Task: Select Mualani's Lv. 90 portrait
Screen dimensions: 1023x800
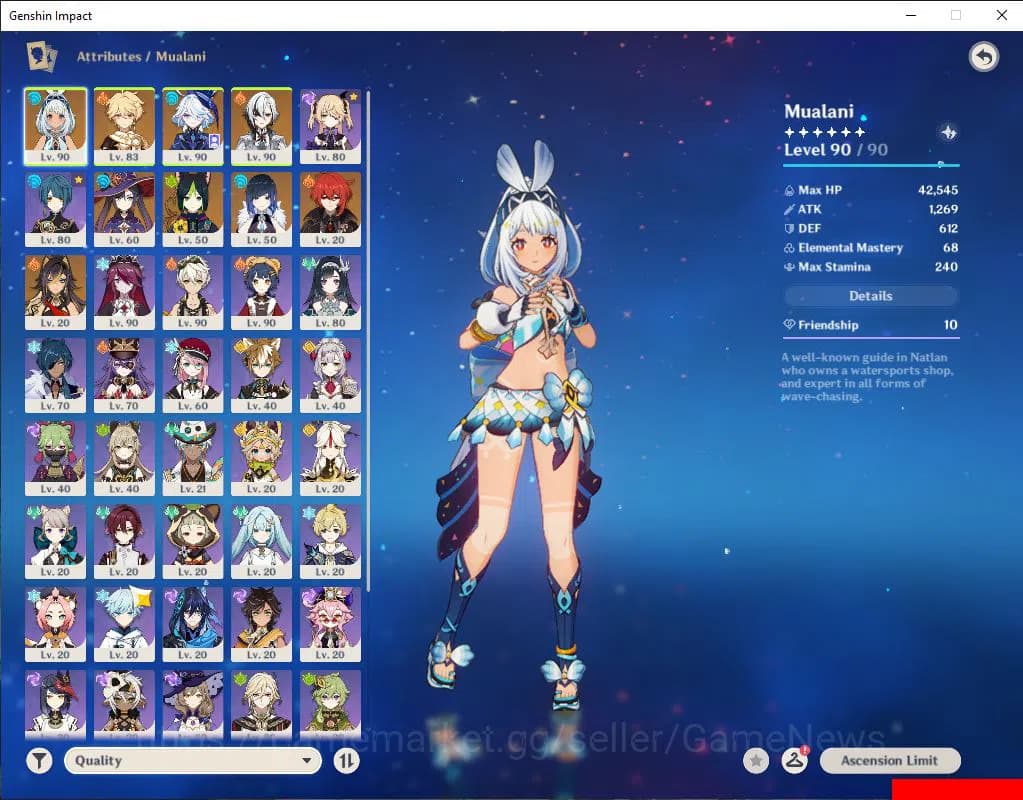Action: point(55,127)
